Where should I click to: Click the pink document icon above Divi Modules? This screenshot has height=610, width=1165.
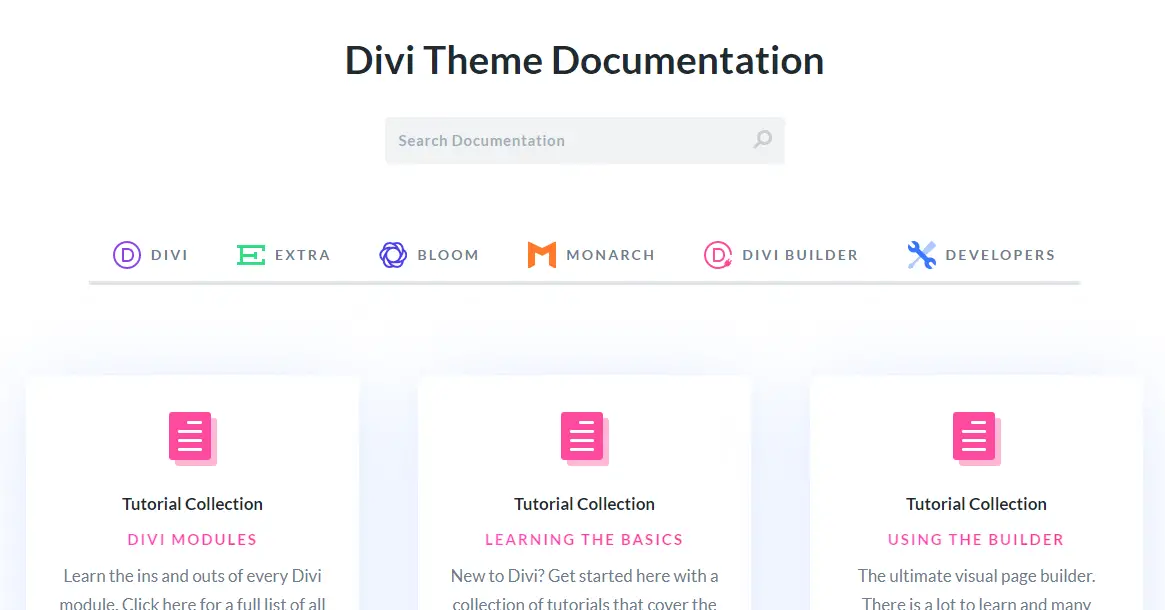[x=192, y=438]
